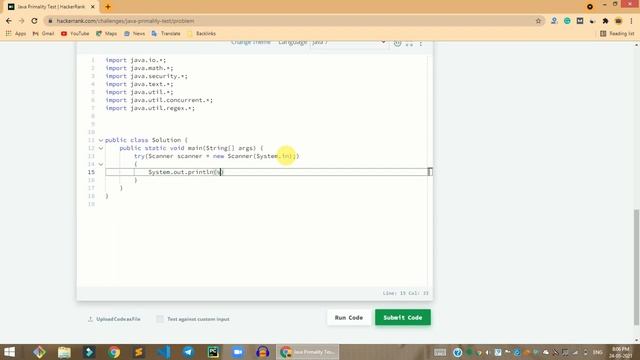Open the Chrome three-dot menu

[x=631, y=21]
